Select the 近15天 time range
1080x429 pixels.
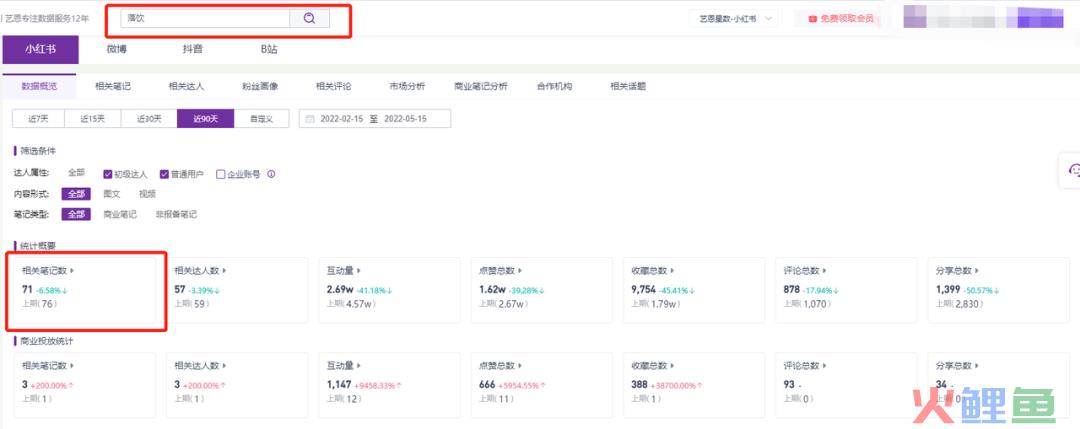[x=93, y=118]
